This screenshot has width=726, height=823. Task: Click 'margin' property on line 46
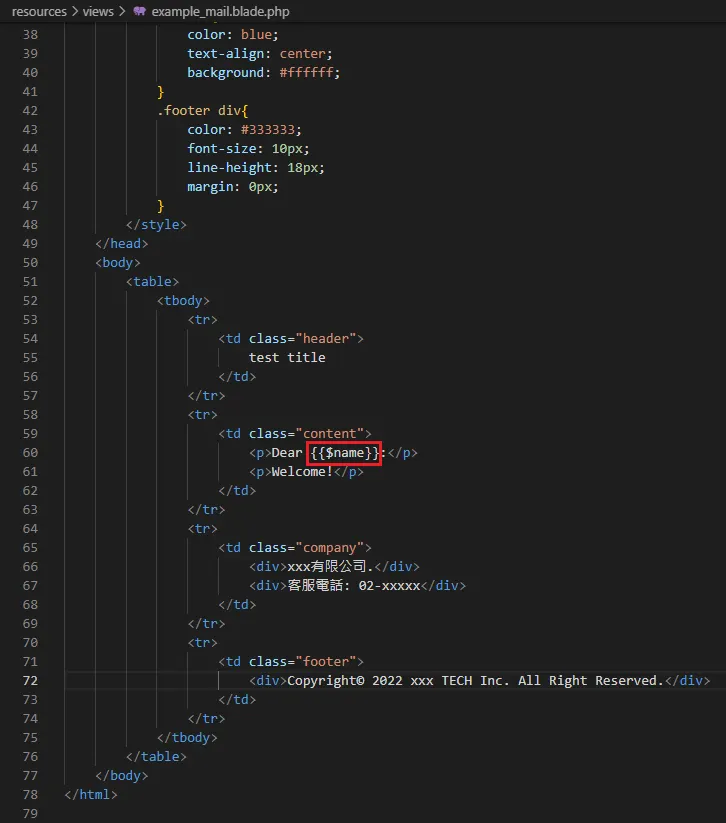(x=211, y=187)
